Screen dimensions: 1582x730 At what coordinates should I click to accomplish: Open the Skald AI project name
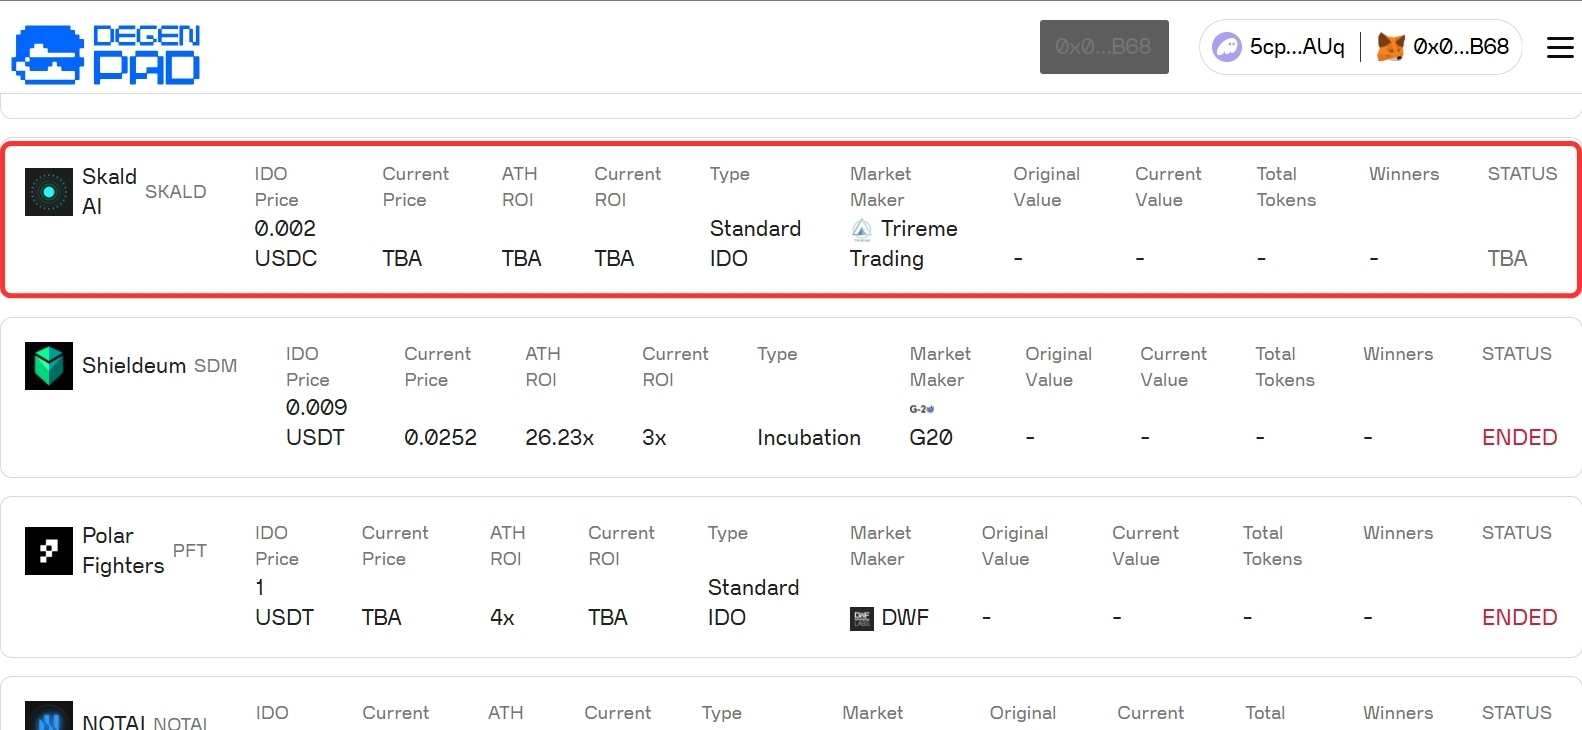[109, 191]
